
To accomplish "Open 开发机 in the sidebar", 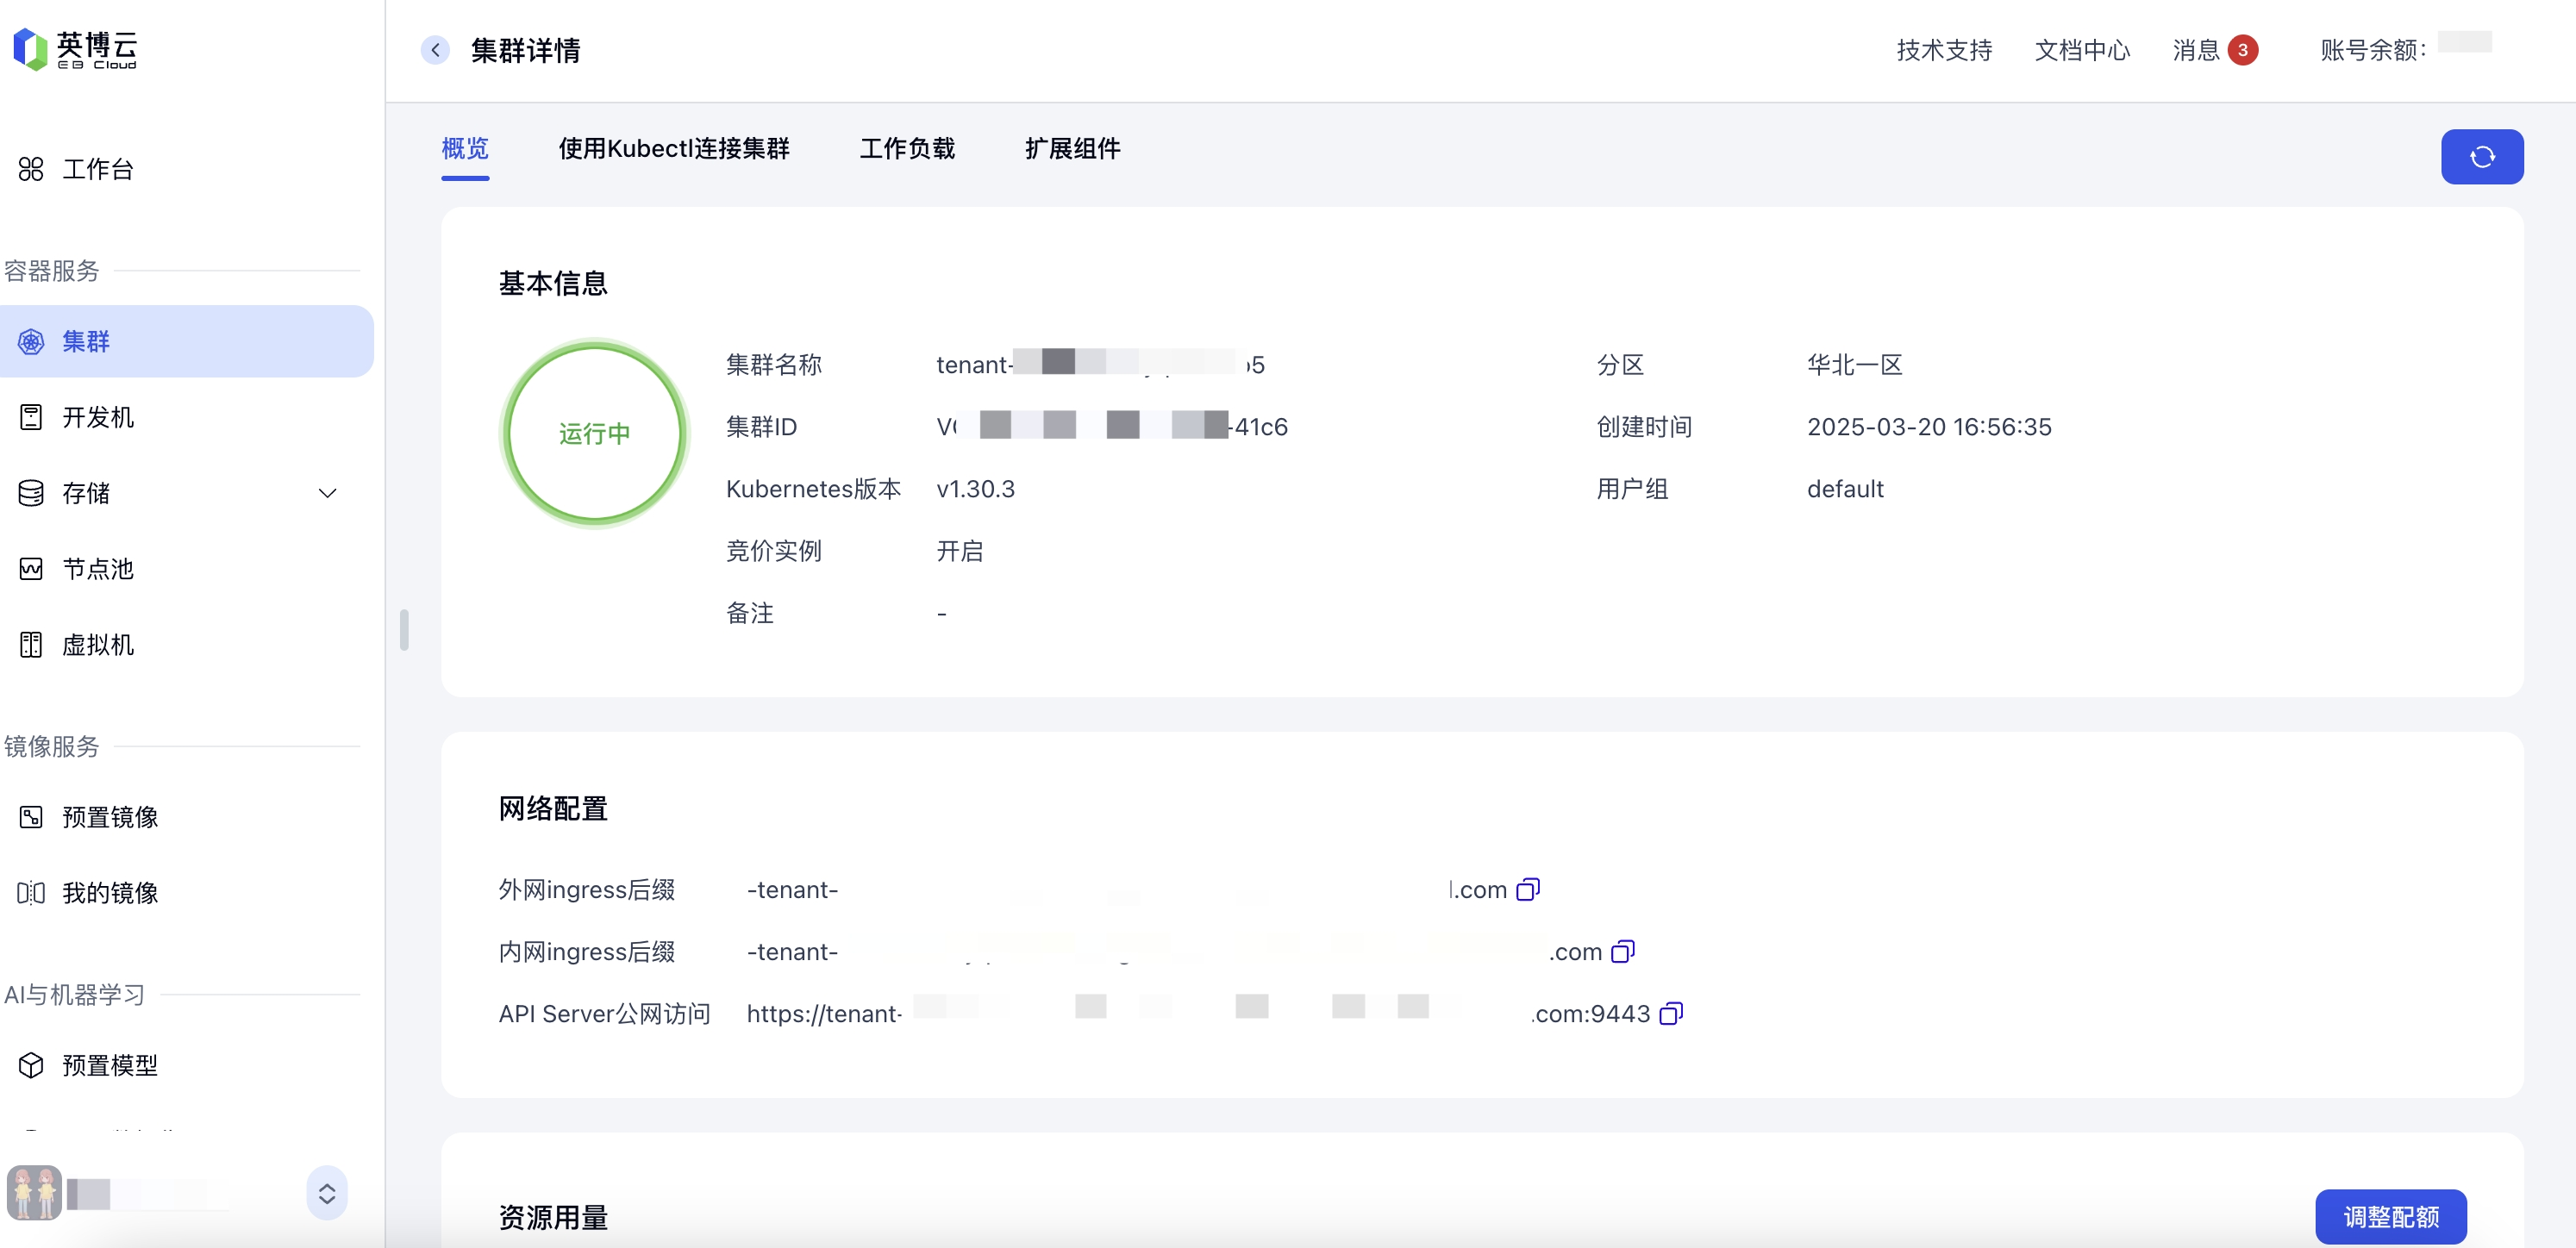I will click(97, 417).
